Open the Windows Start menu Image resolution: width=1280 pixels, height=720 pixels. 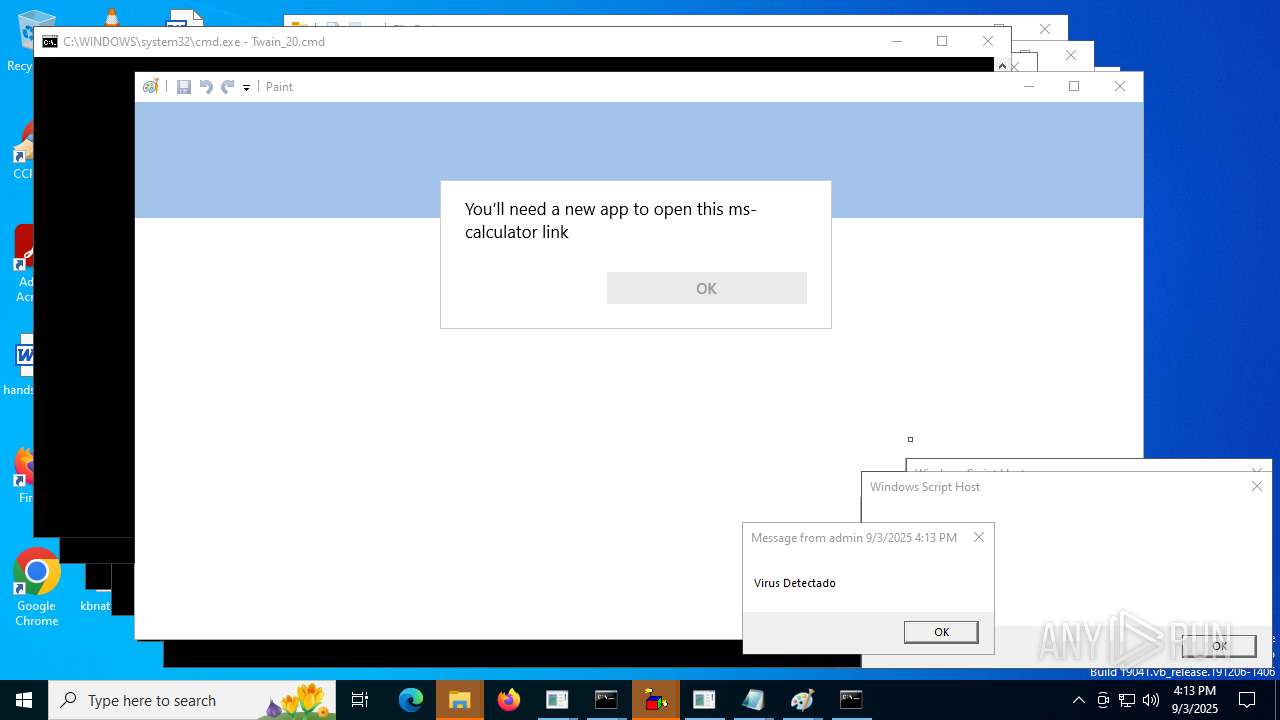coord(24,700)
